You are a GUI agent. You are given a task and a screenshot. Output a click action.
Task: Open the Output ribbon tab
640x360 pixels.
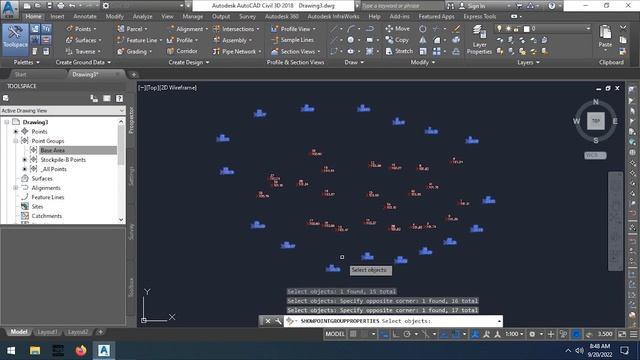click(221, 16)
